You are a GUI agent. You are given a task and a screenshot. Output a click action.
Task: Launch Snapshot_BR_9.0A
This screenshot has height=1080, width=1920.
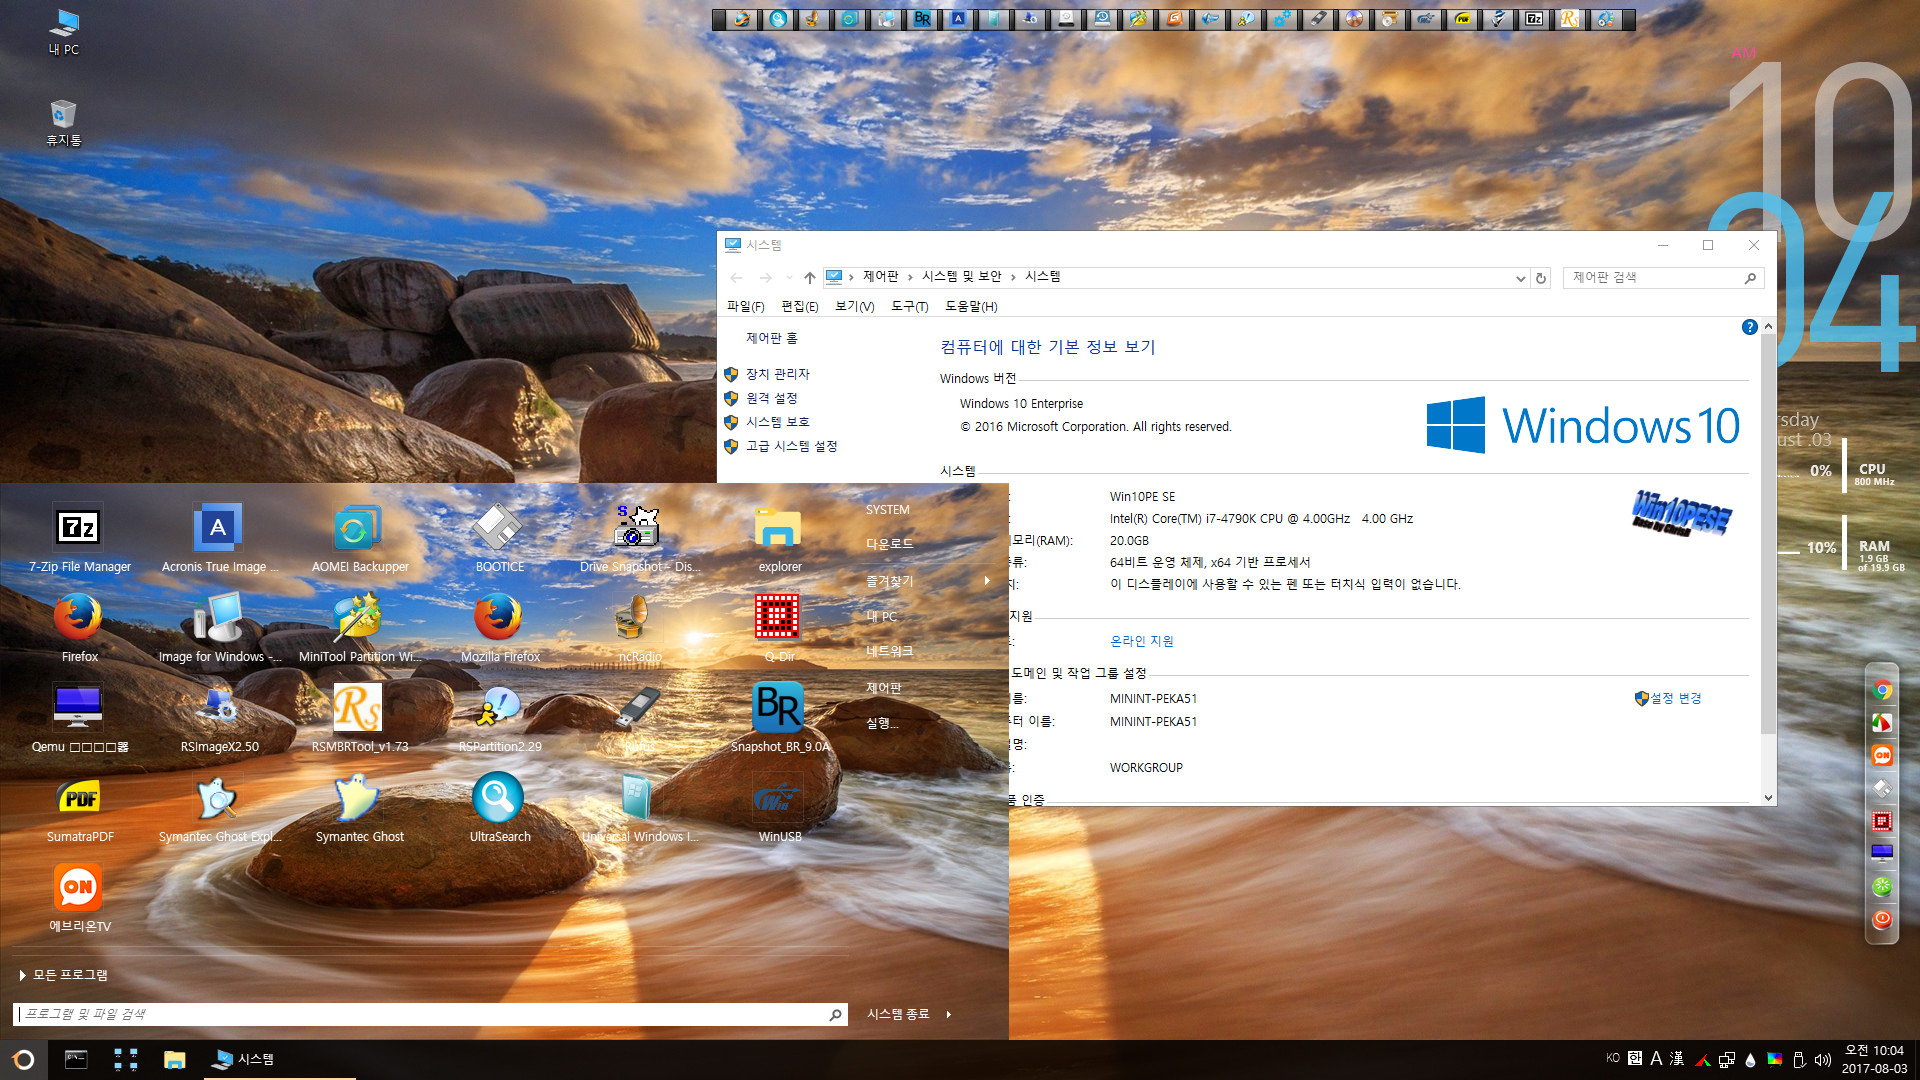tap(779, 719)
